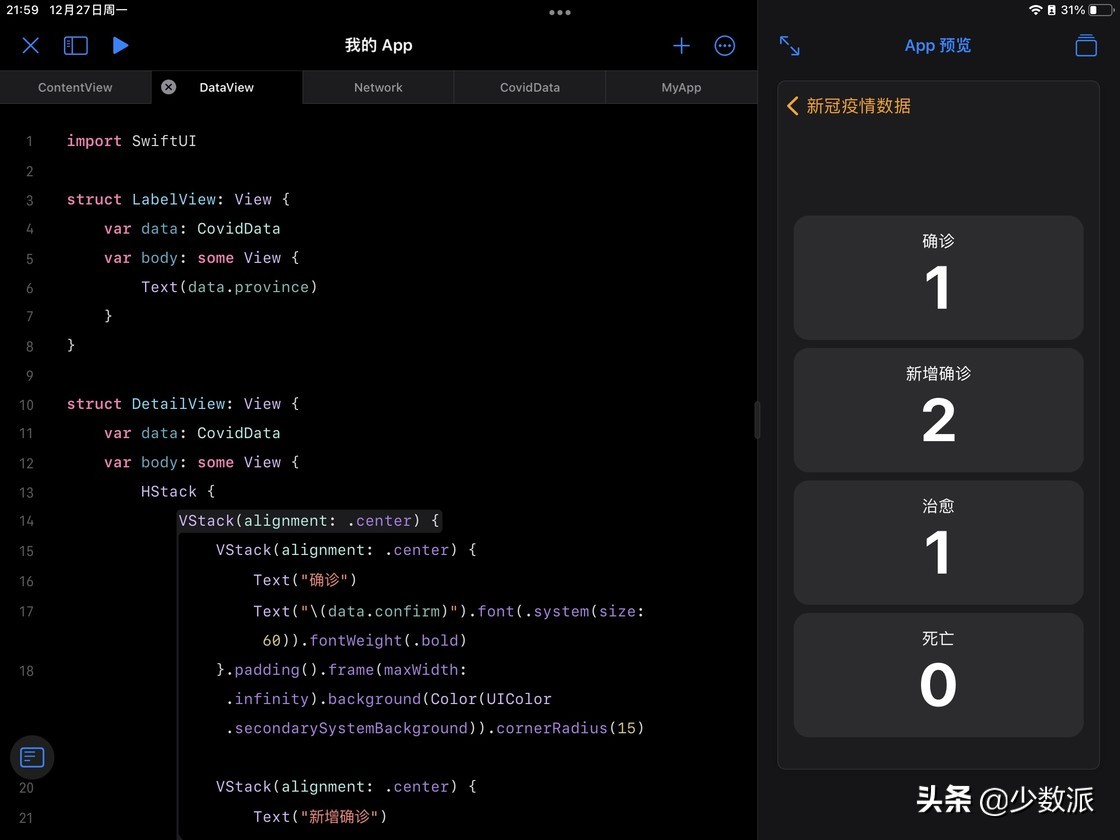
Task: Click line number 10 in gutter
Action: click(26, 405)
